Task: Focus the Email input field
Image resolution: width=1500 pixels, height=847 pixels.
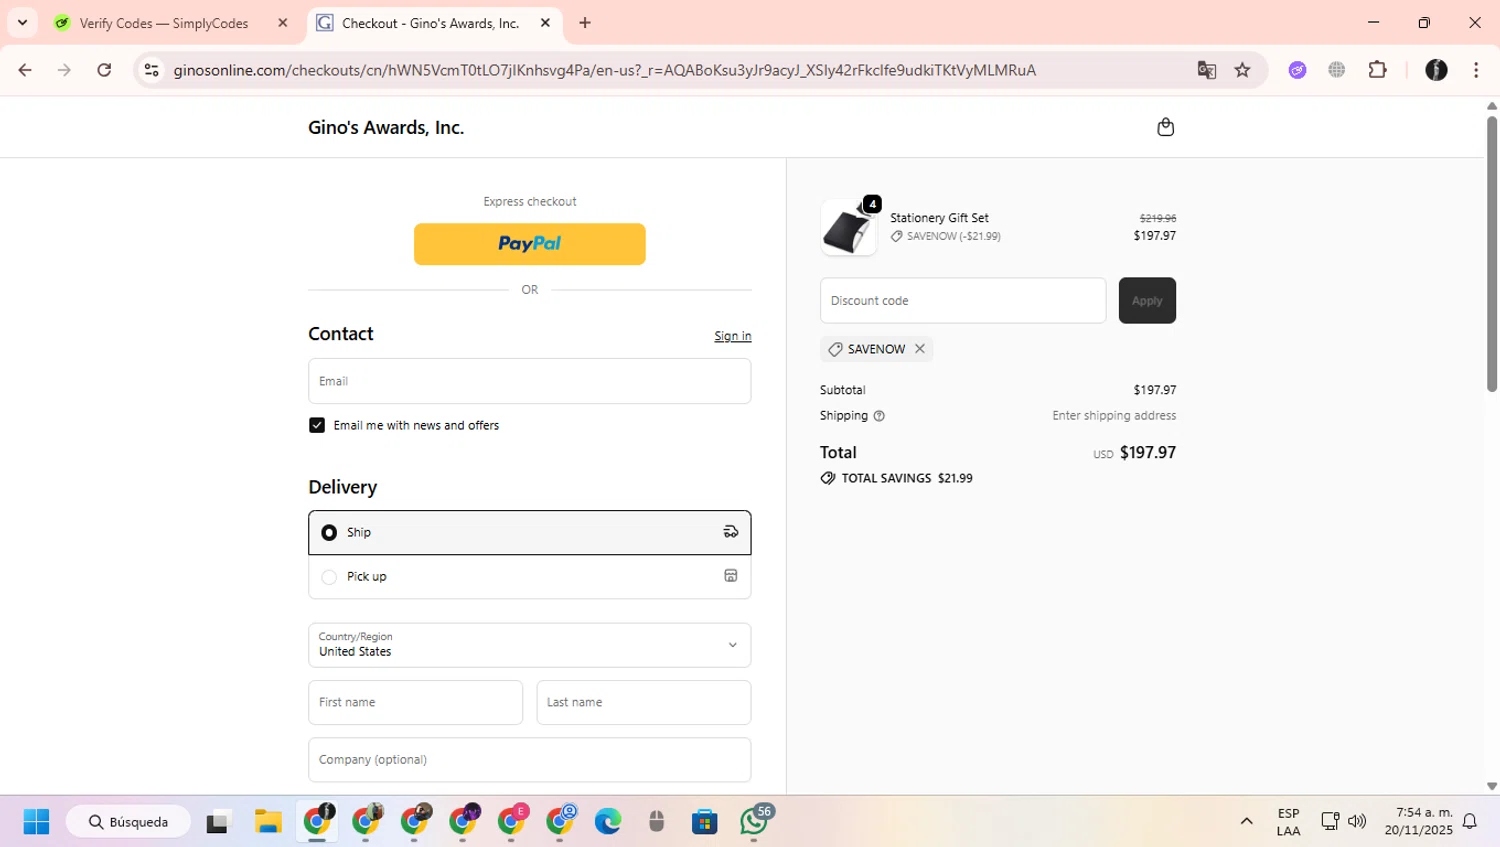Action: tap(529, 381)
